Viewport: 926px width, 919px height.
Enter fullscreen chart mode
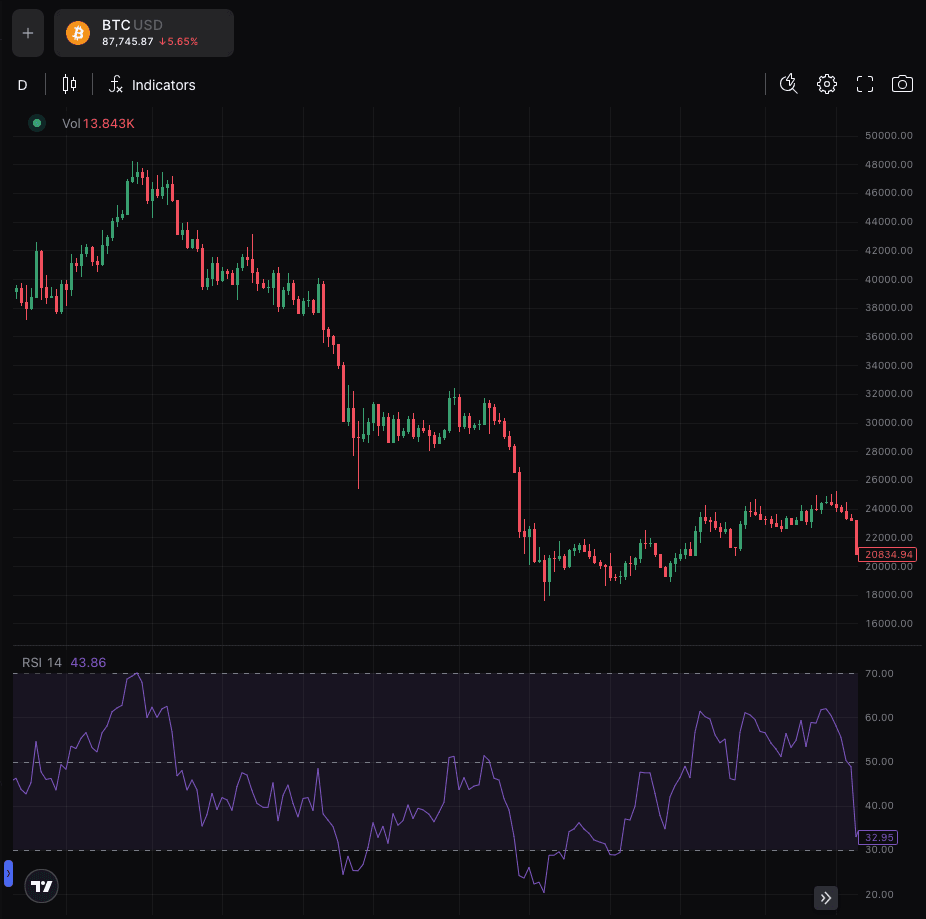[x=865, y=84]
